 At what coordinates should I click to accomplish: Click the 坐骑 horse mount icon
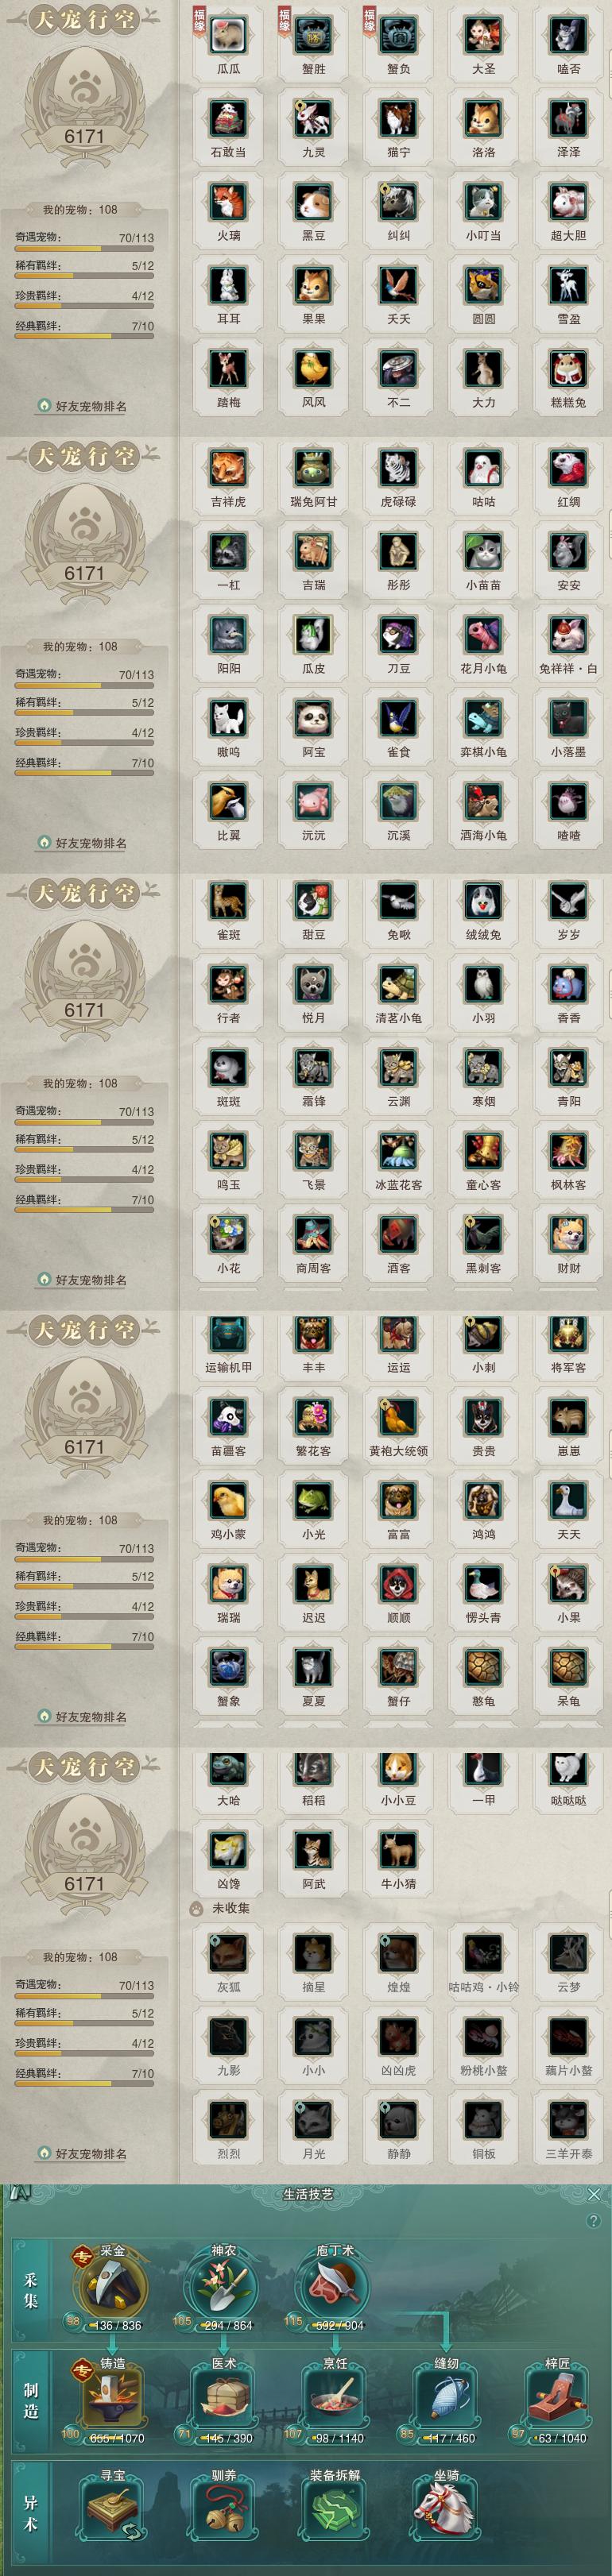(446, 2509)
